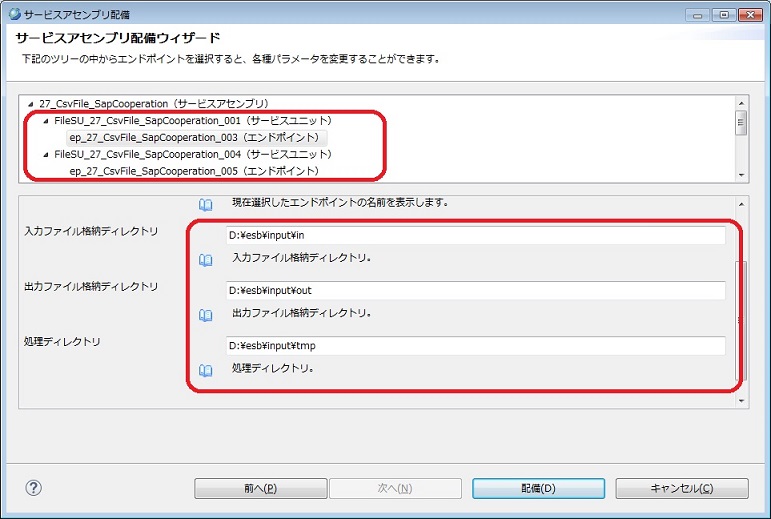Collapse 27_CsvFile_SapCooperation service assembly node

pyautogui.click(x=30, y=104)
